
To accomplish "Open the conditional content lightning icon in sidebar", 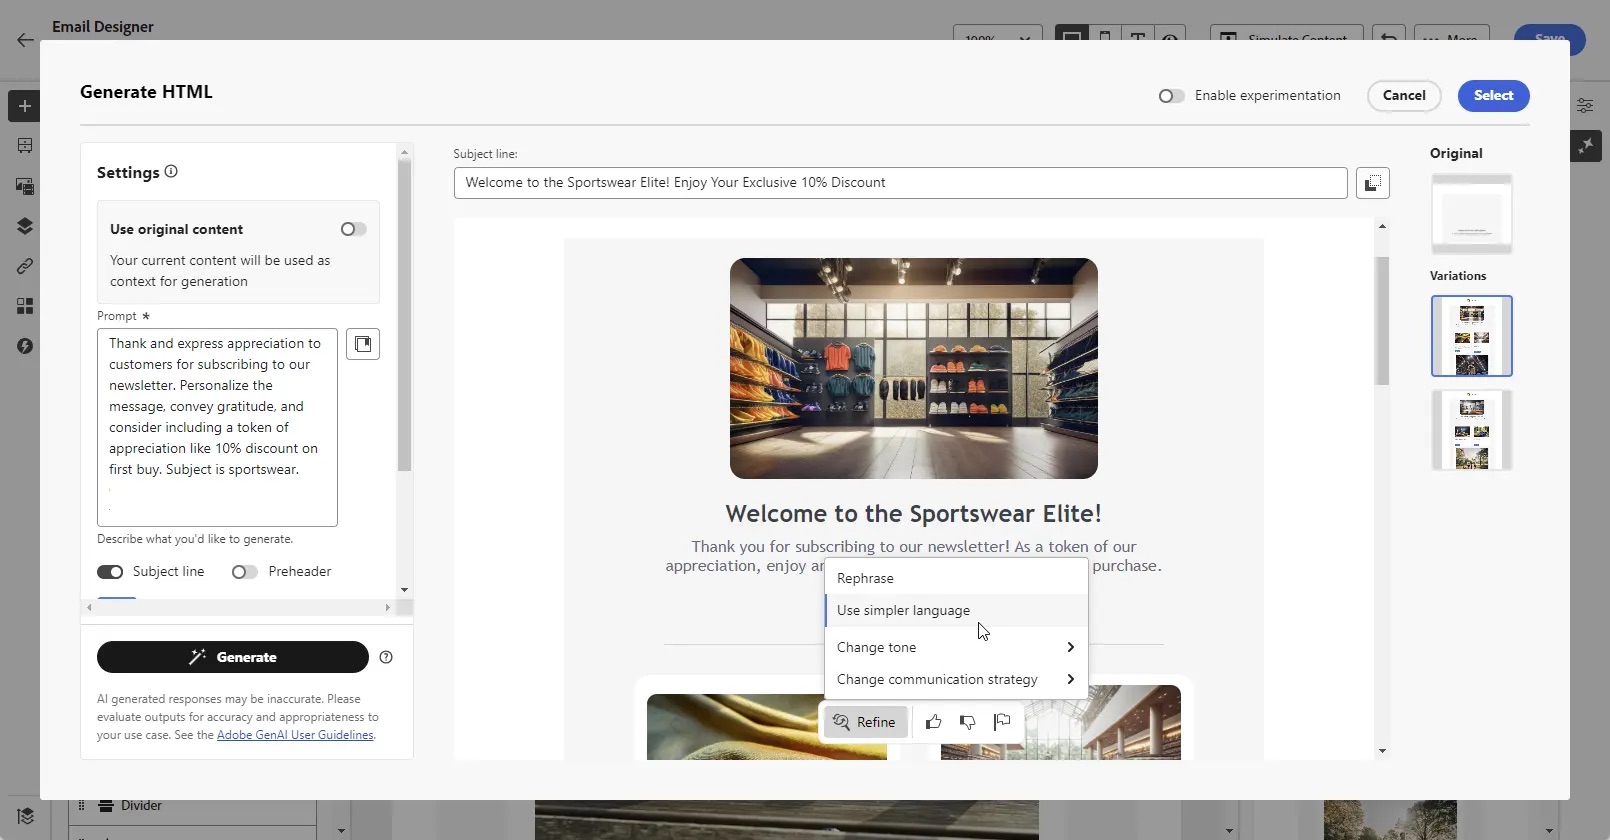I will tap(25, 346).
